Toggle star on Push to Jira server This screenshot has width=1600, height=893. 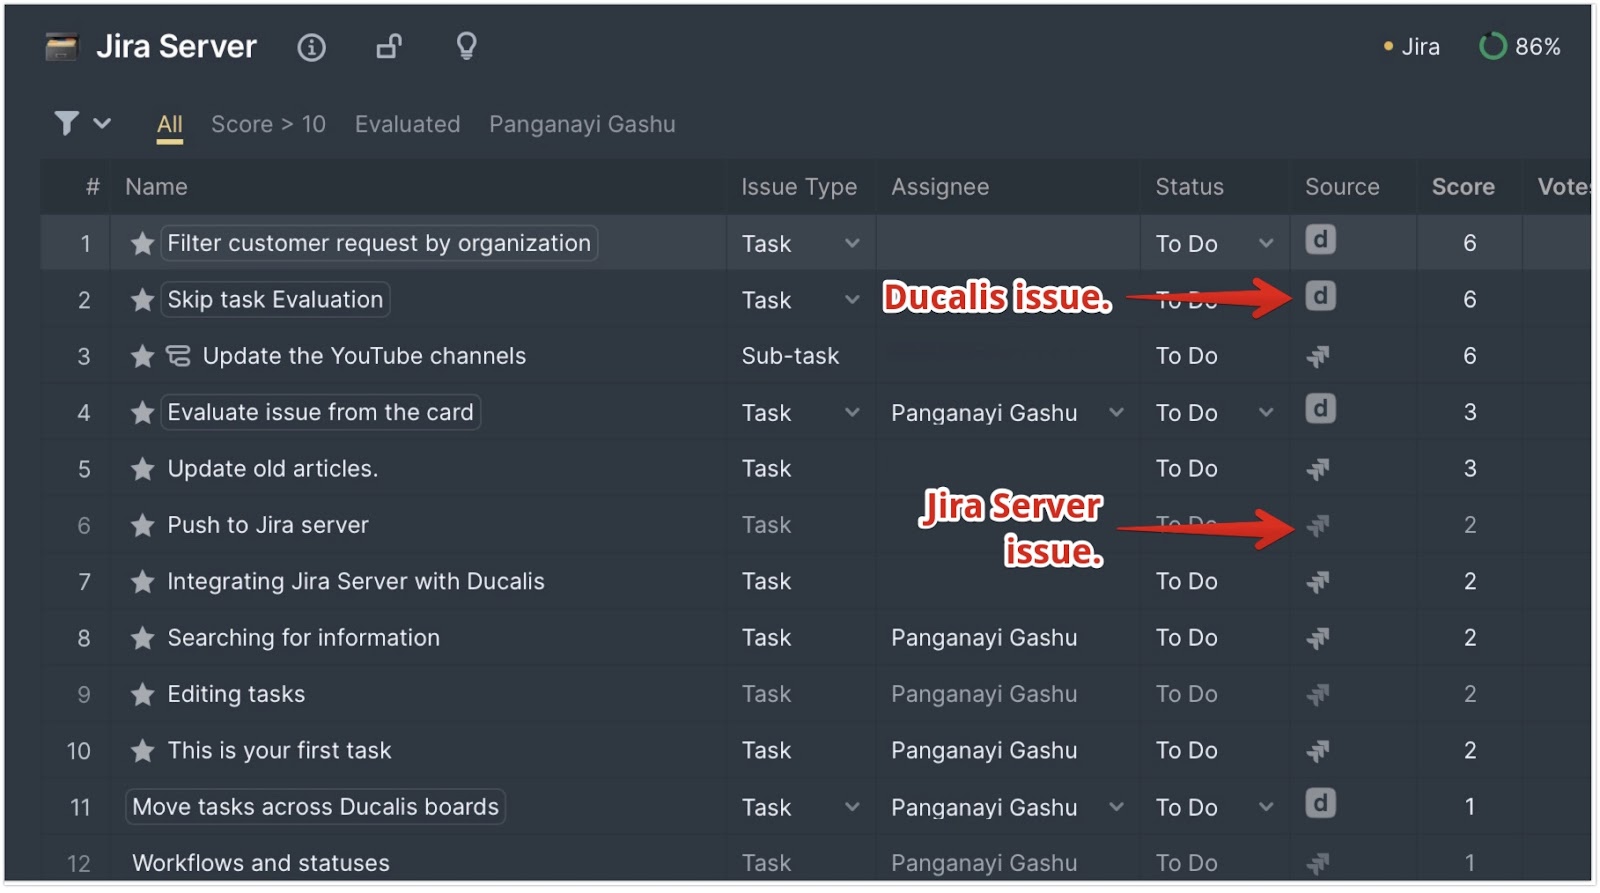coord(143,525)
